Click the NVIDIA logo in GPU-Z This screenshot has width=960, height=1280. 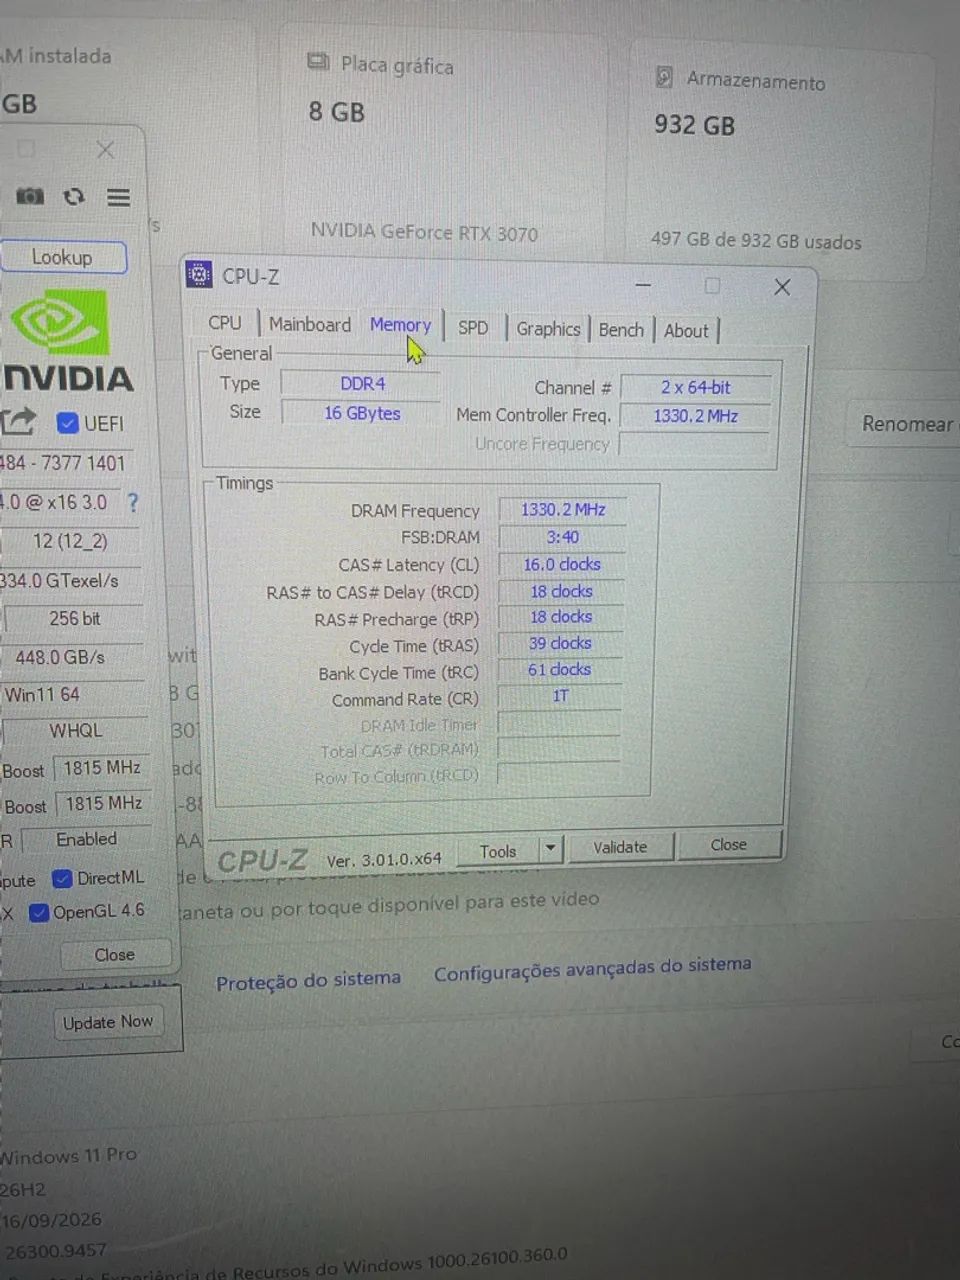pyautogui.click(x=67, y=340)
